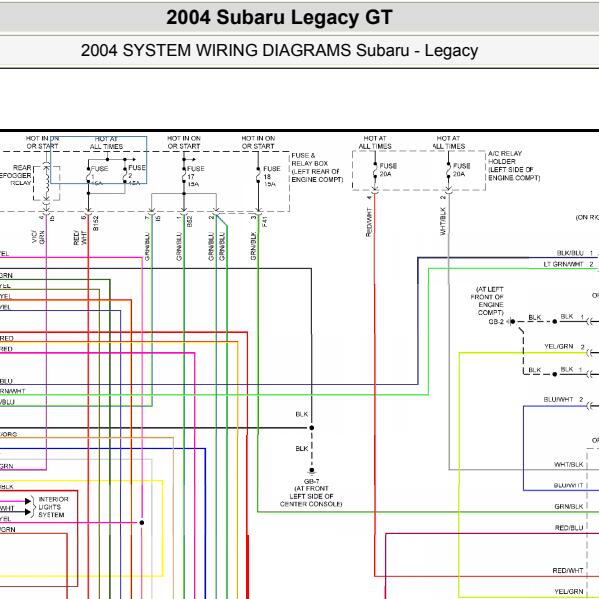Click the "(AT LEFT FRONT OF ENGINE COMPT)" note
The width and height of the screenshot is (599, 599).
pyautogui.click(x=487, y=301)
